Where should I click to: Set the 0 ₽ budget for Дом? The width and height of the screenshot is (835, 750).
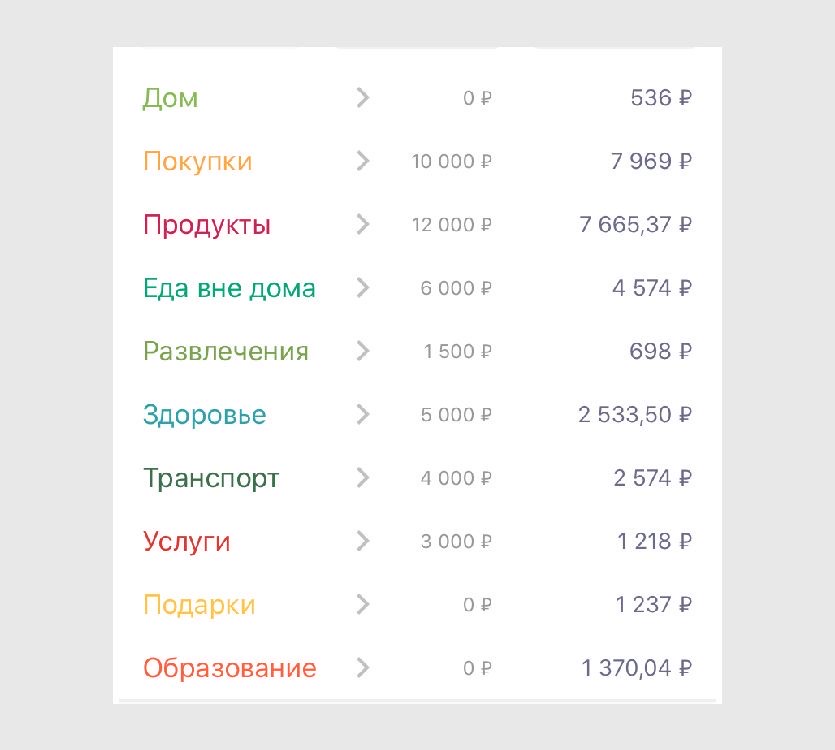[478, 98]
